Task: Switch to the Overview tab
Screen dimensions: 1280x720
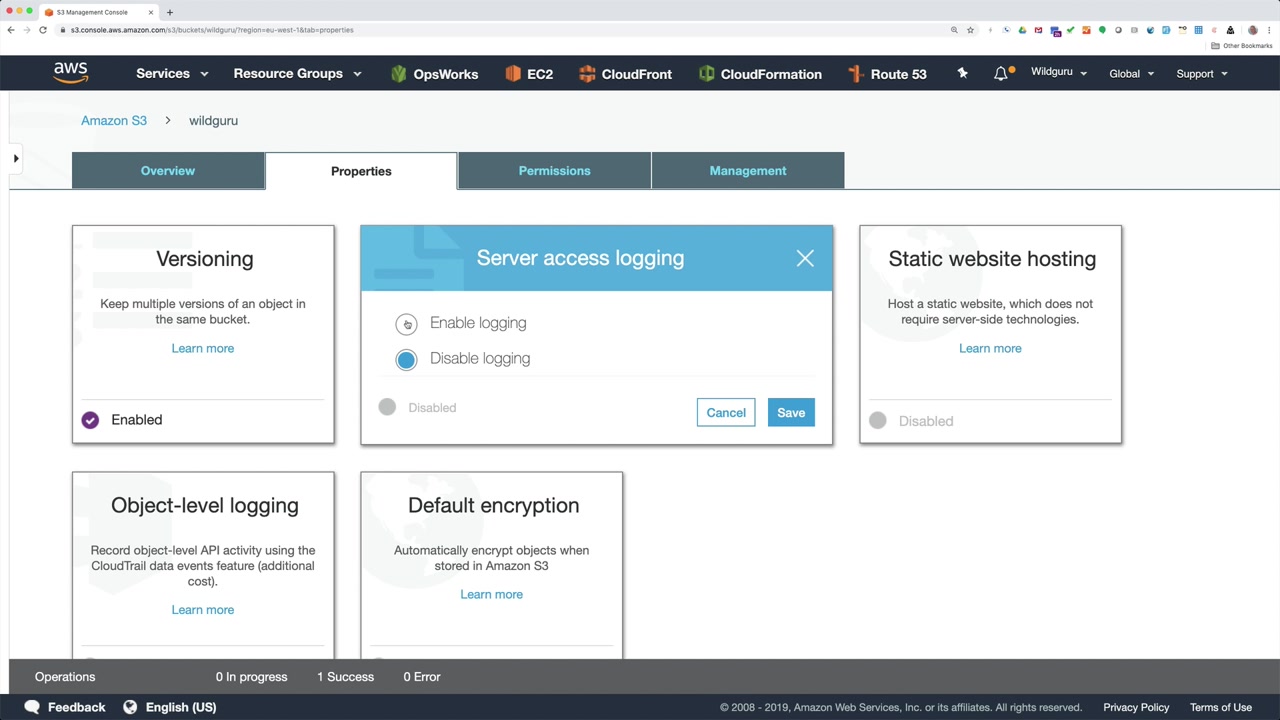Action: coord(168,171)
